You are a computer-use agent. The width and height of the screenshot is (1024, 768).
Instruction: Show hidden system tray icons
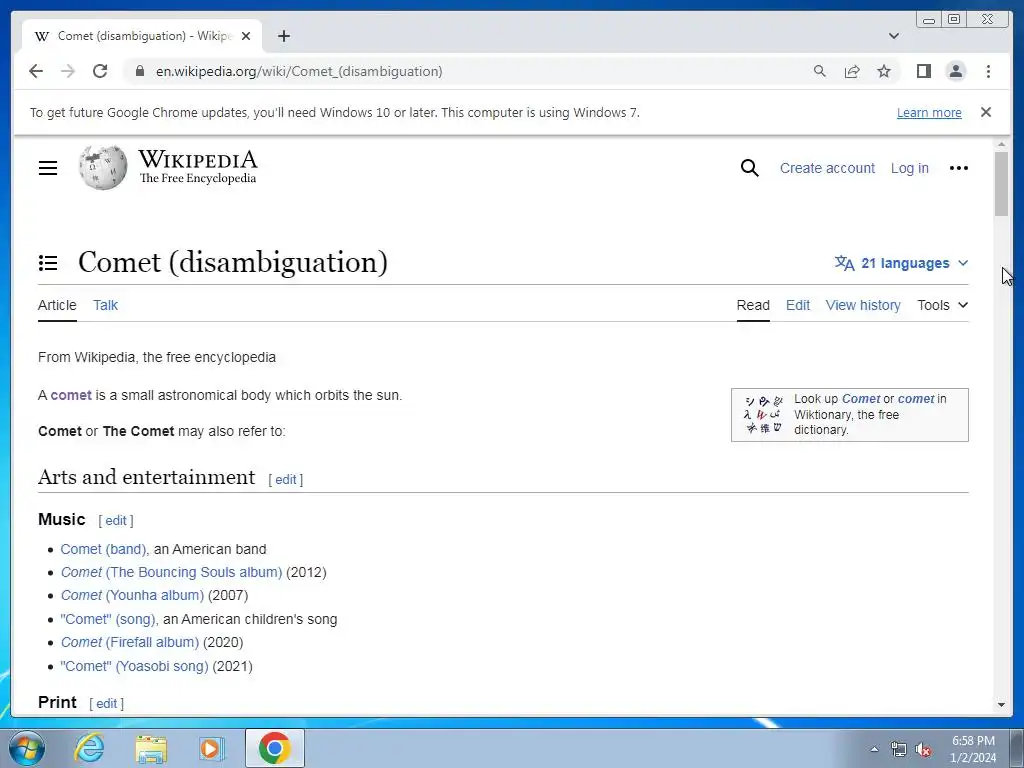click(x=874, y=749)
